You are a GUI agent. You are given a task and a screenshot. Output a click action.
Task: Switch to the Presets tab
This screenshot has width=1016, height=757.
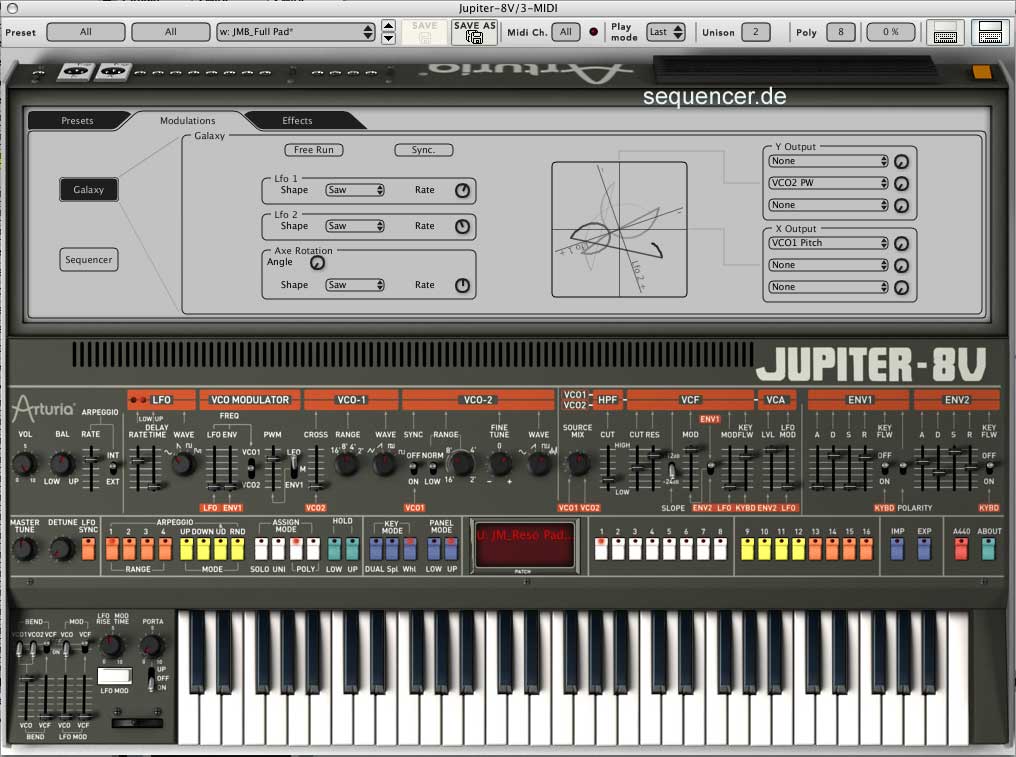[x=77, y=121]
